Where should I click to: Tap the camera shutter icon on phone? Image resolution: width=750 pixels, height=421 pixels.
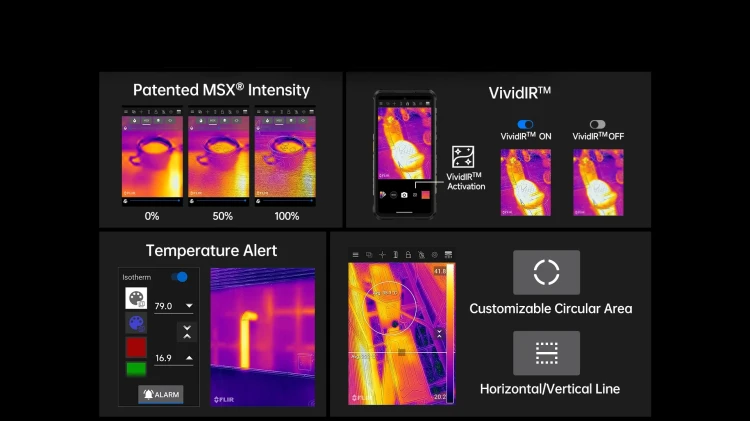tap(404, 195)
